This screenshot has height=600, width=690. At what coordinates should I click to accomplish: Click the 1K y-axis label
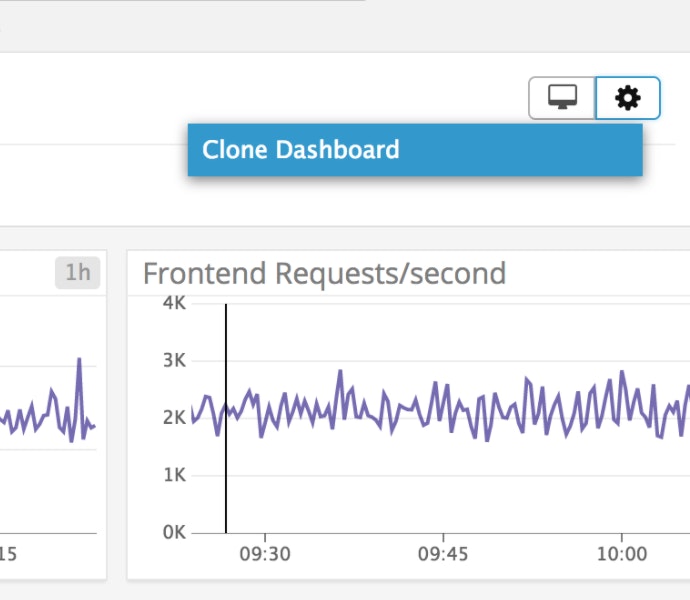[x=173, y=475]
